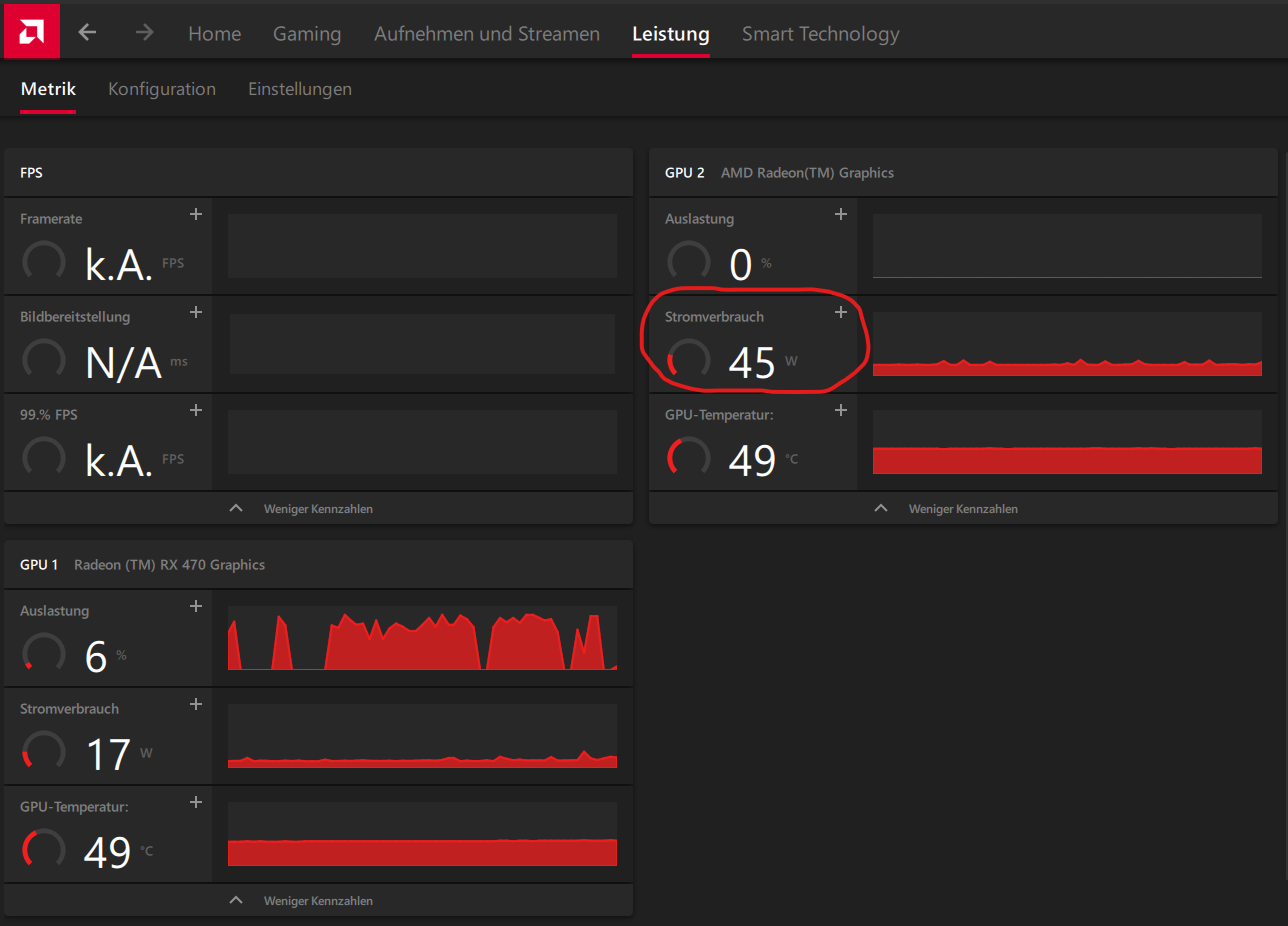
Task: Click the GPU 2 temperature gauge dial
Action: click(689, 458)
